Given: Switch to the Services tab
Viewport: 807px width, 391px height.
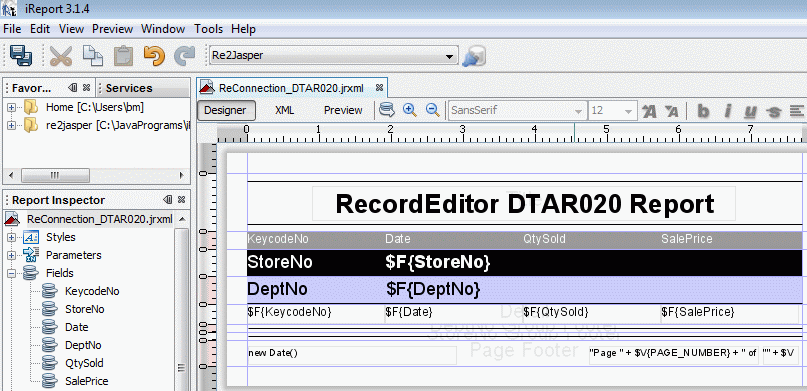Looking at the screenshot, I should (129, 88).
